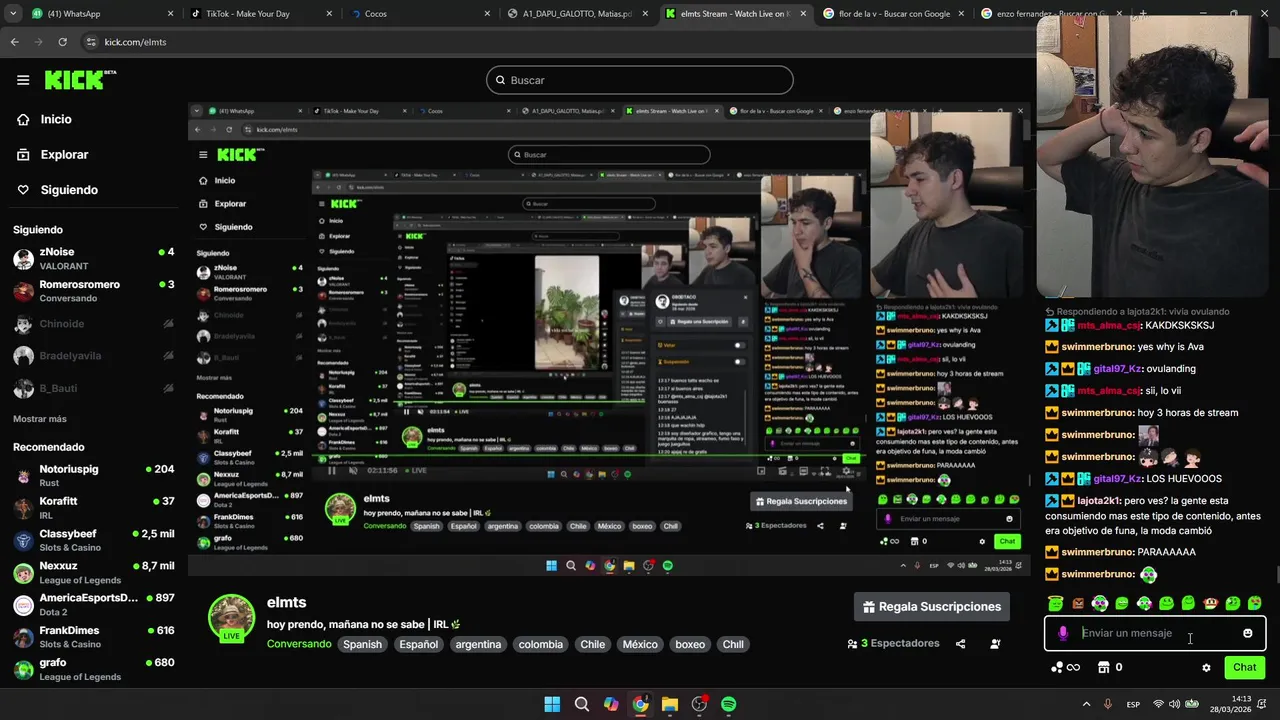1280x720 pixels.
Task: Open zNoise channel in following list
Action: [93, 259]
